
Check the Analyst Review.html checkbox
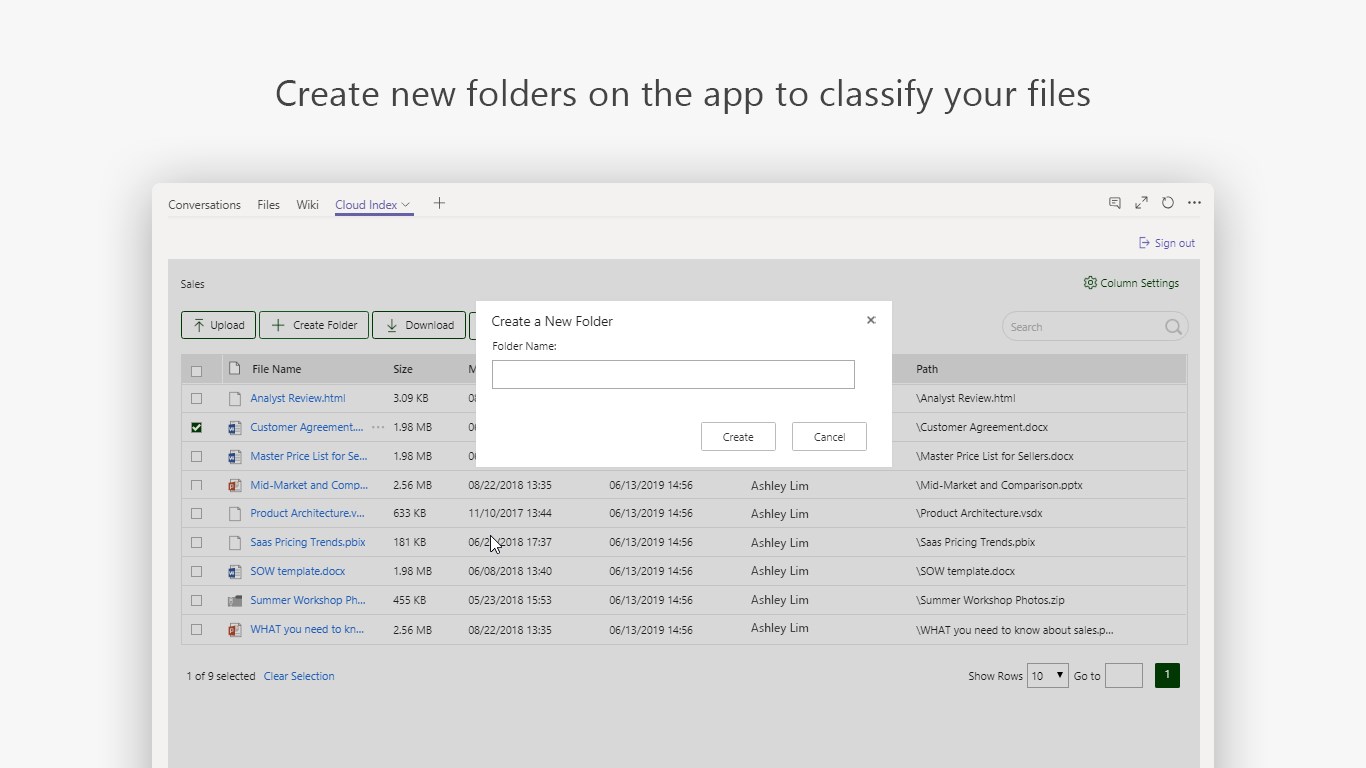[196, 399]
